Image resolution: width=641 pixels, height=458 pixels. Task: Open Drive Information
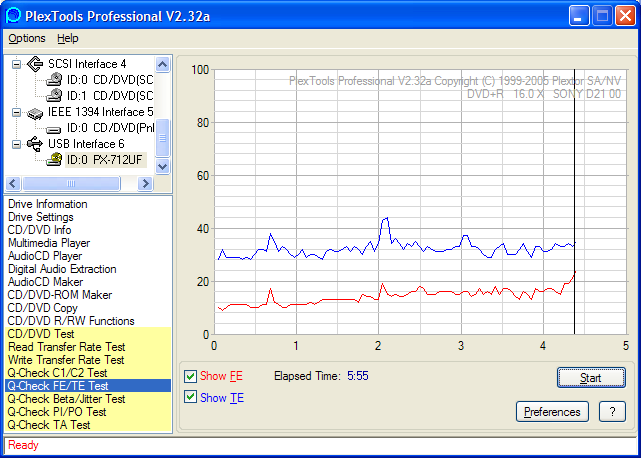(47, 204)
